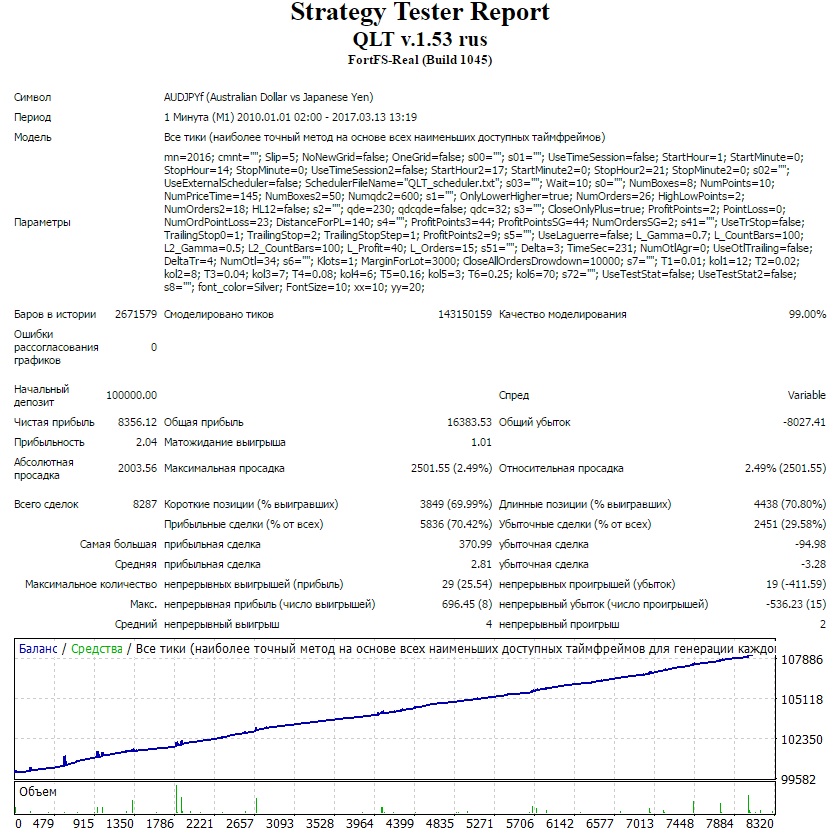Click 'Максимальная просадка' label
Image resolution: width=836 pixels, height=835 pixels.
tap(224, 468)
